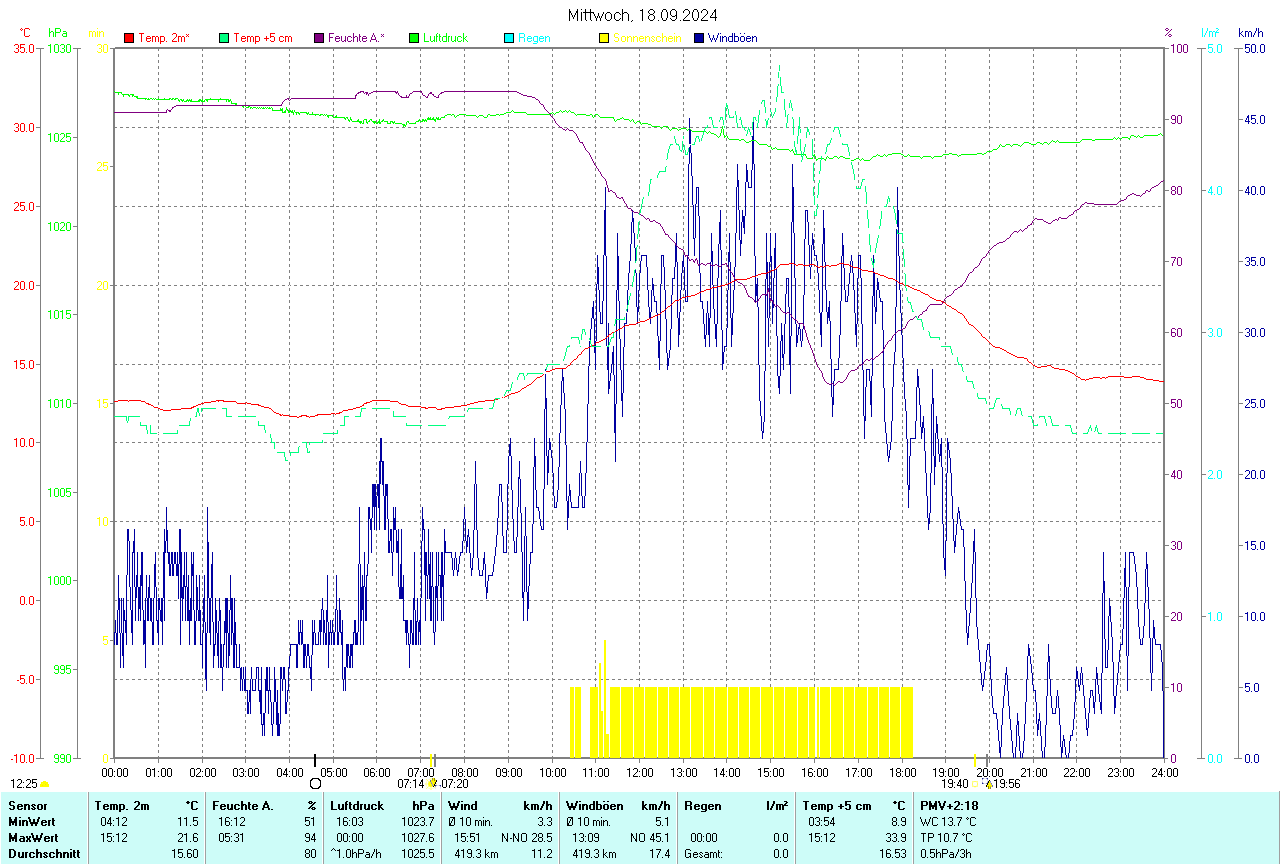Select the 'Luftdruck' legend label
The height and width of the screenshot is (864, 1280).
click(x=445, y=38)
